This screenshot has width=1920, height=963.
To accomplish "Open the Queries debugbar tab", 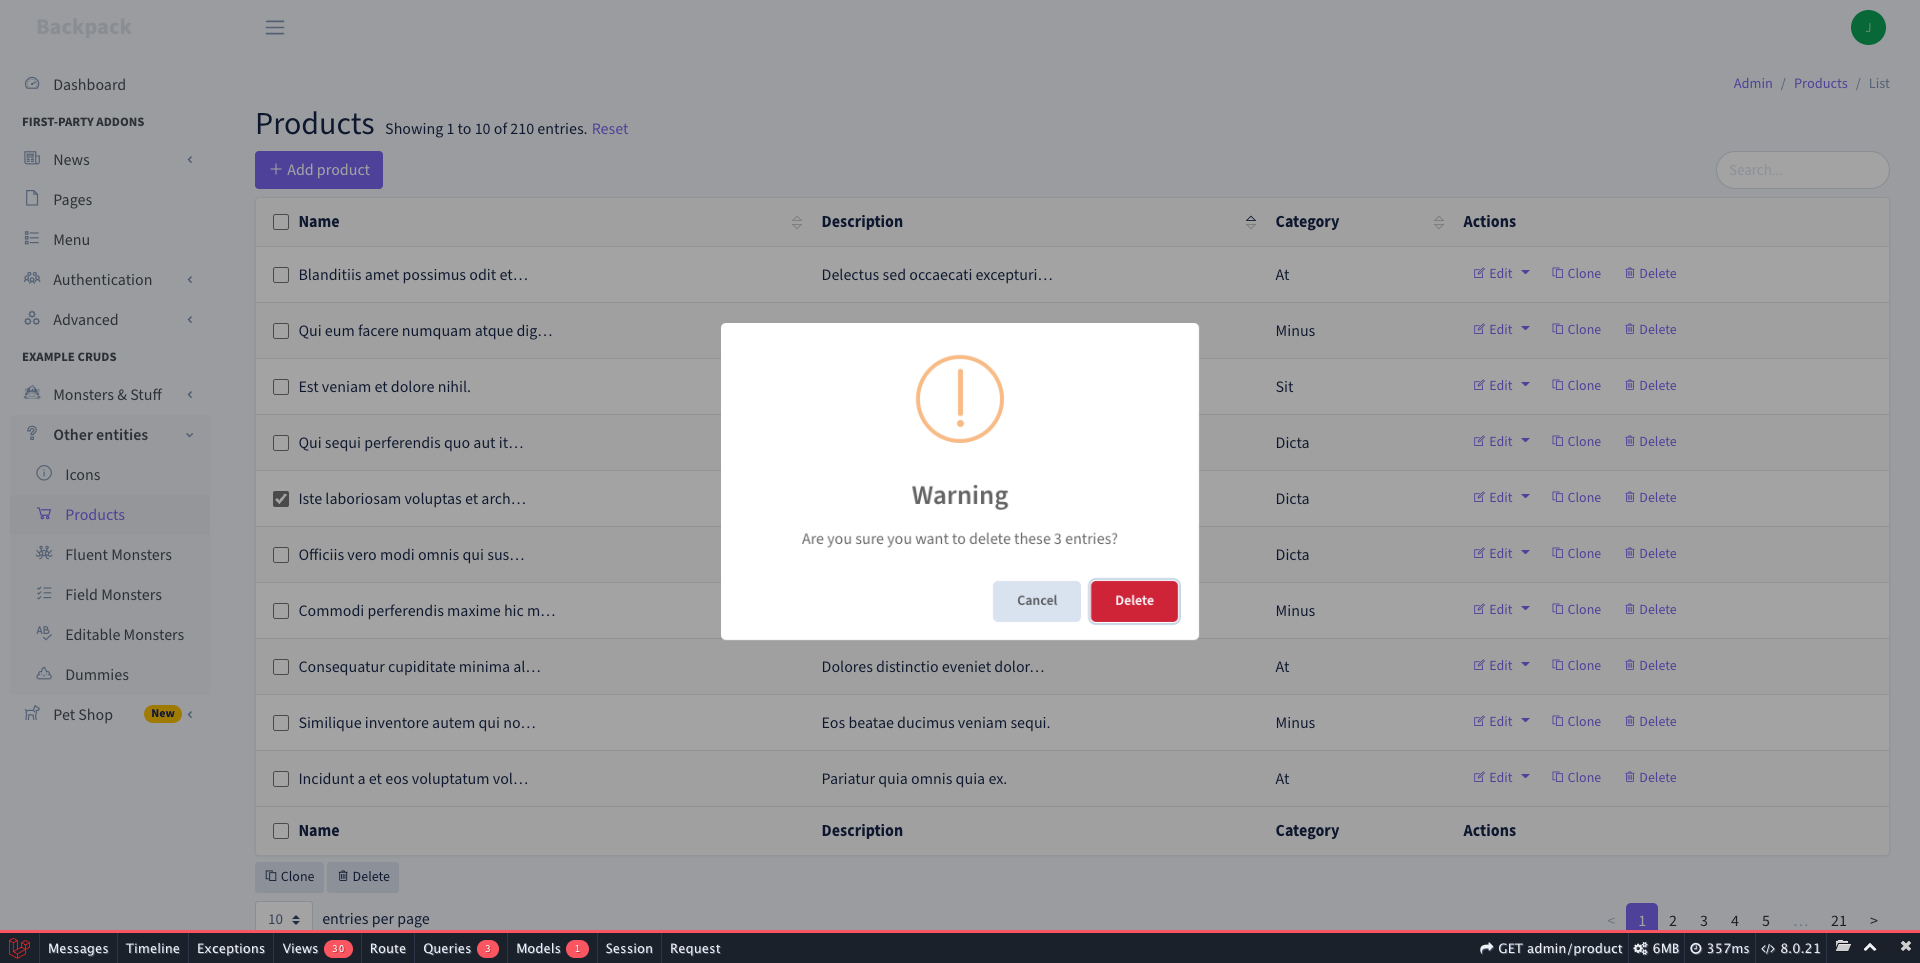I will [x=460, y=948].
